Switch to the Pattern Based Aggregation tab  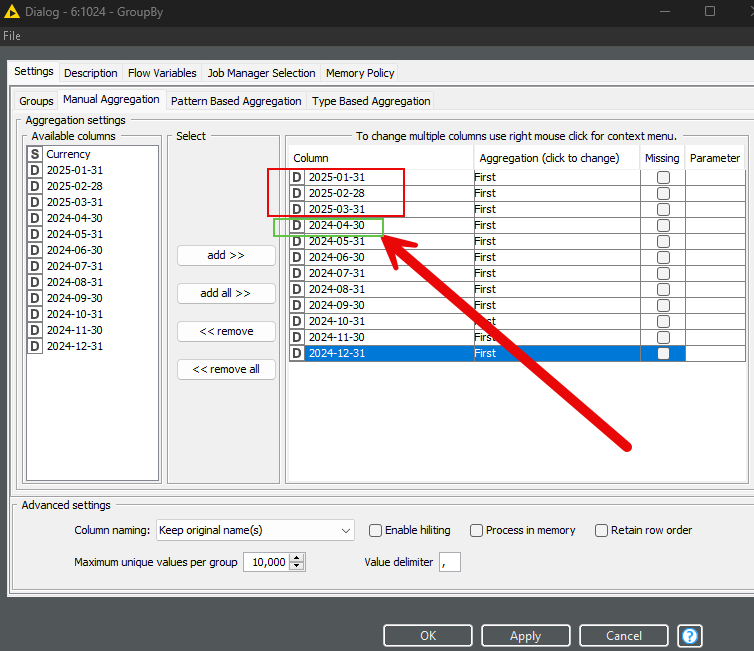[x=236, y=101]
